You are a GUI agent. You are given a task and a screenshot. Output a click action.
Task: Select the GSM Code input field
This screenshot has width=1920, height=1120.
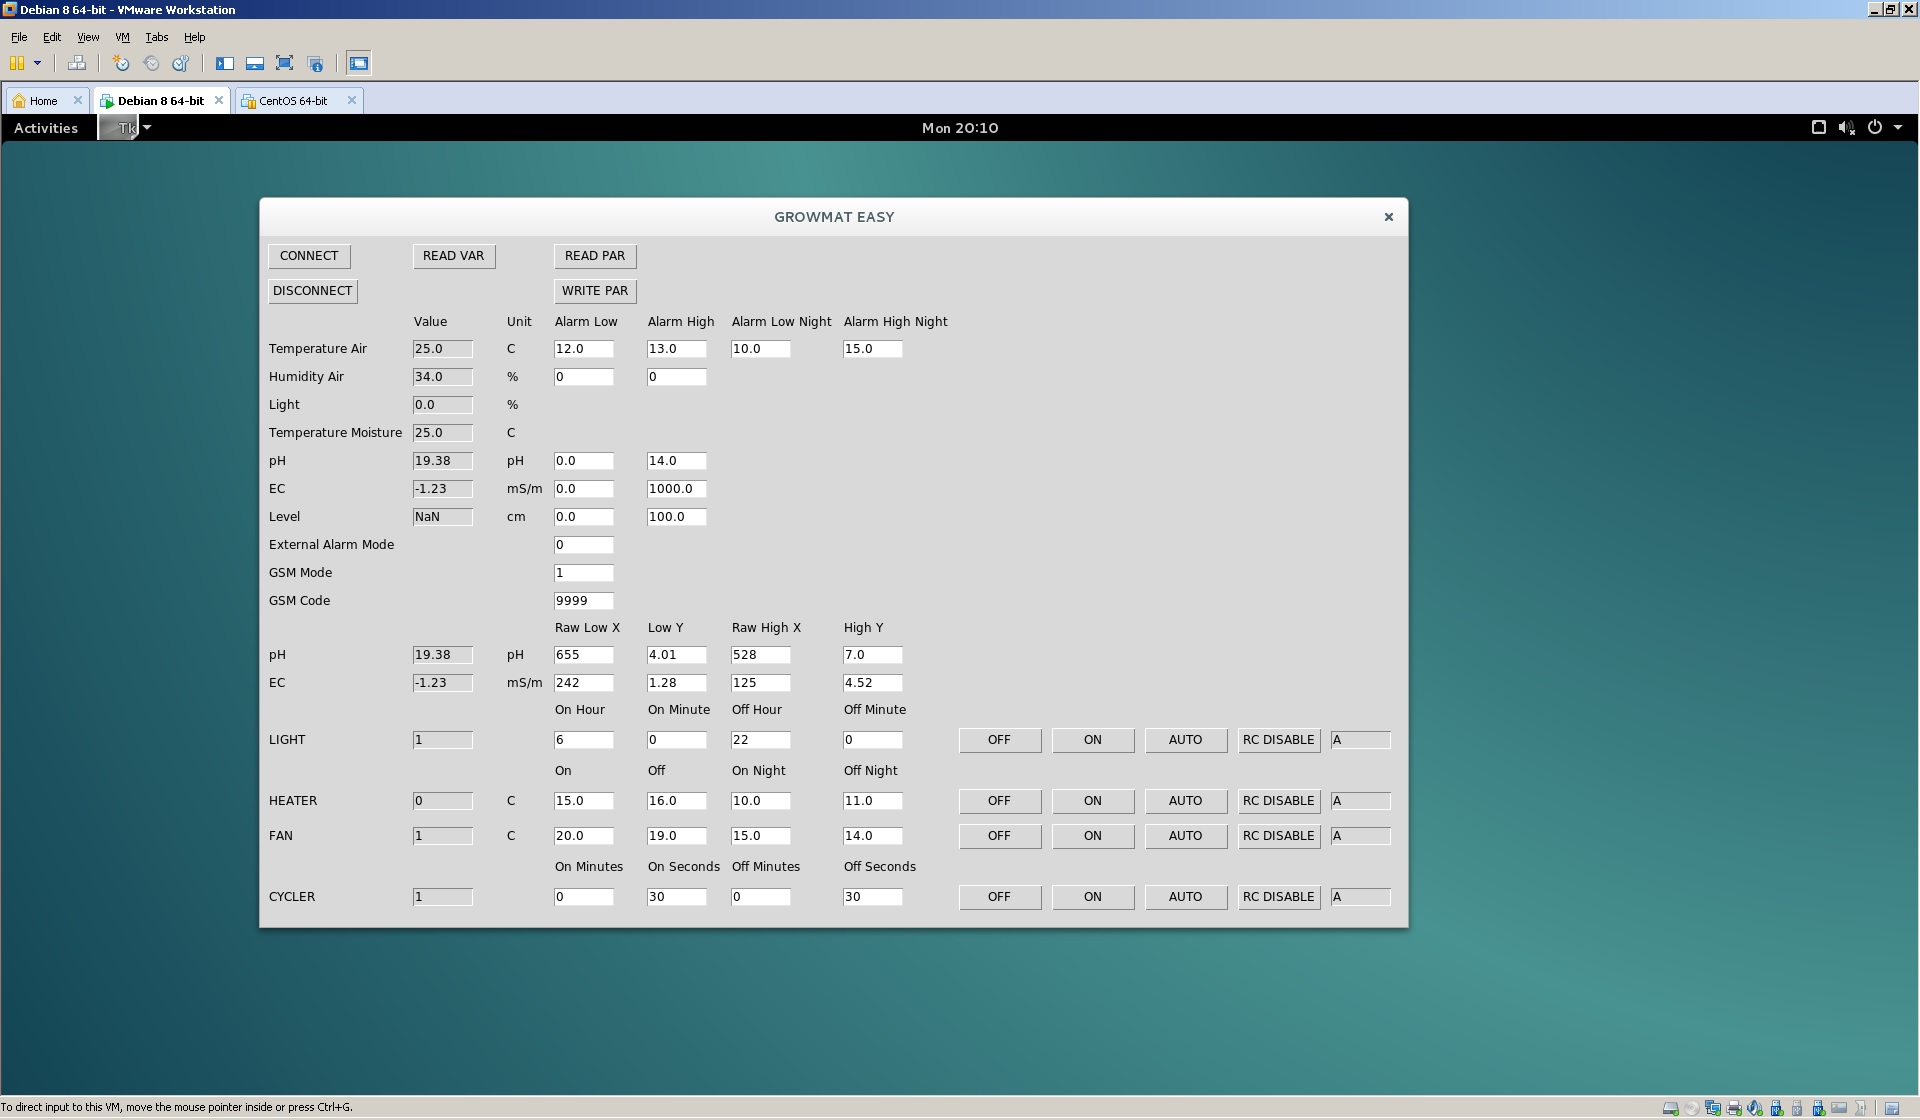point(584,601)
